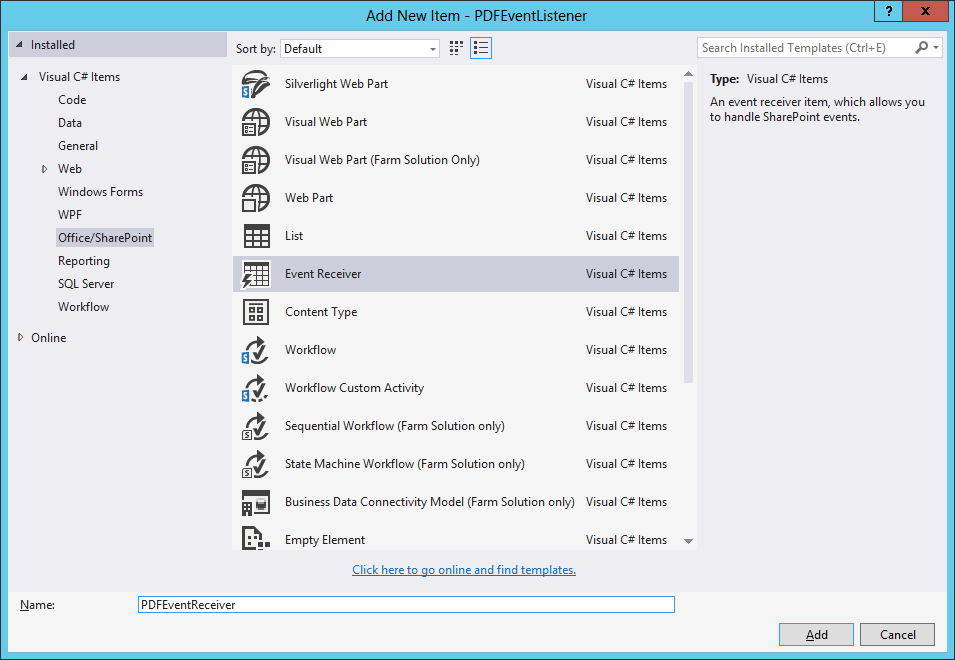
Task: Select the General category
Action: click(x=78, y=146)
